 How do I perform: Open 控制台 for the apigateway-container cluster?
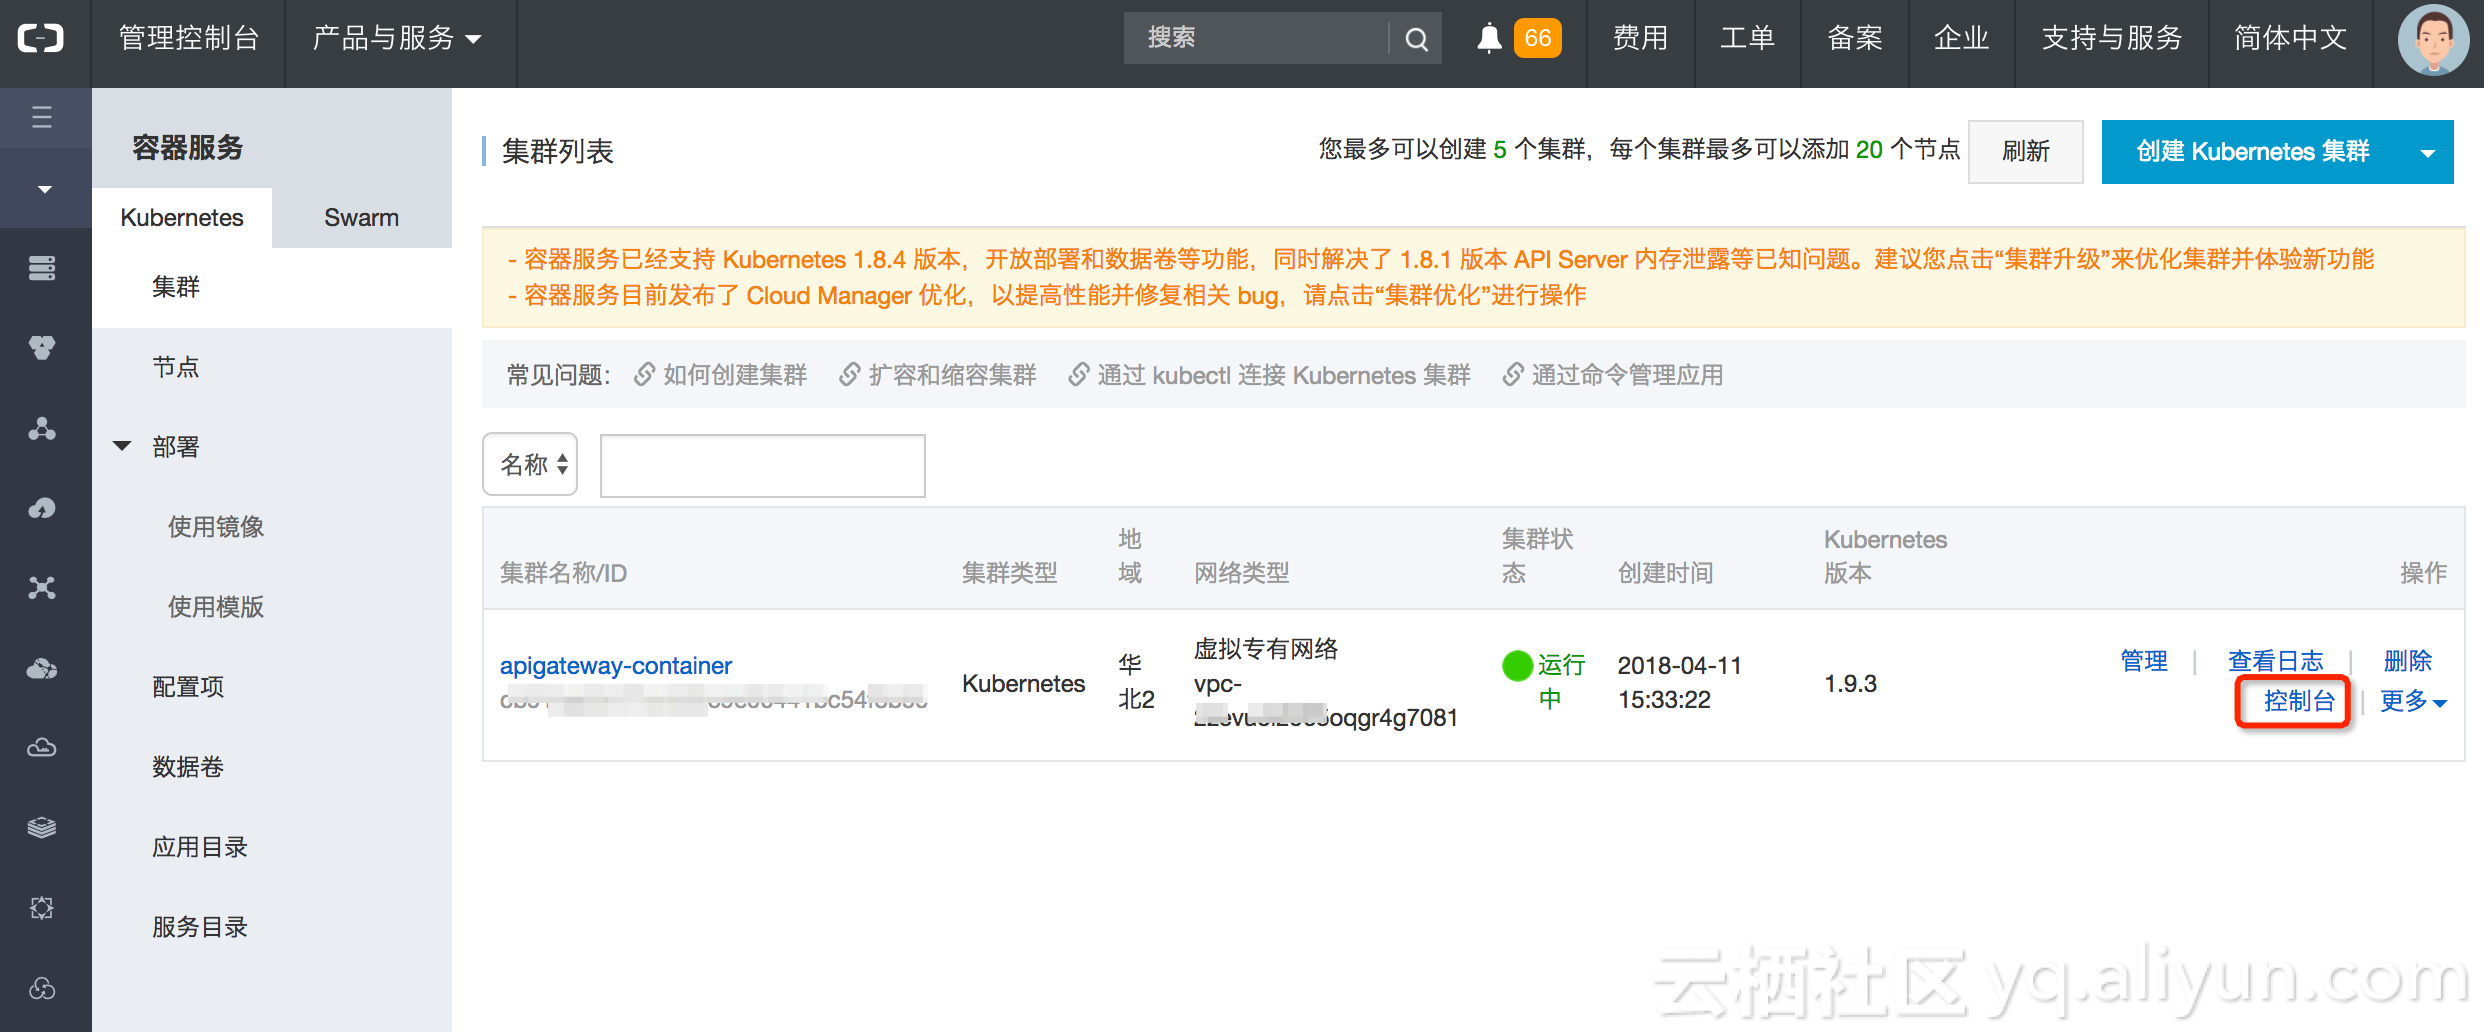(x=2298, y=701)
